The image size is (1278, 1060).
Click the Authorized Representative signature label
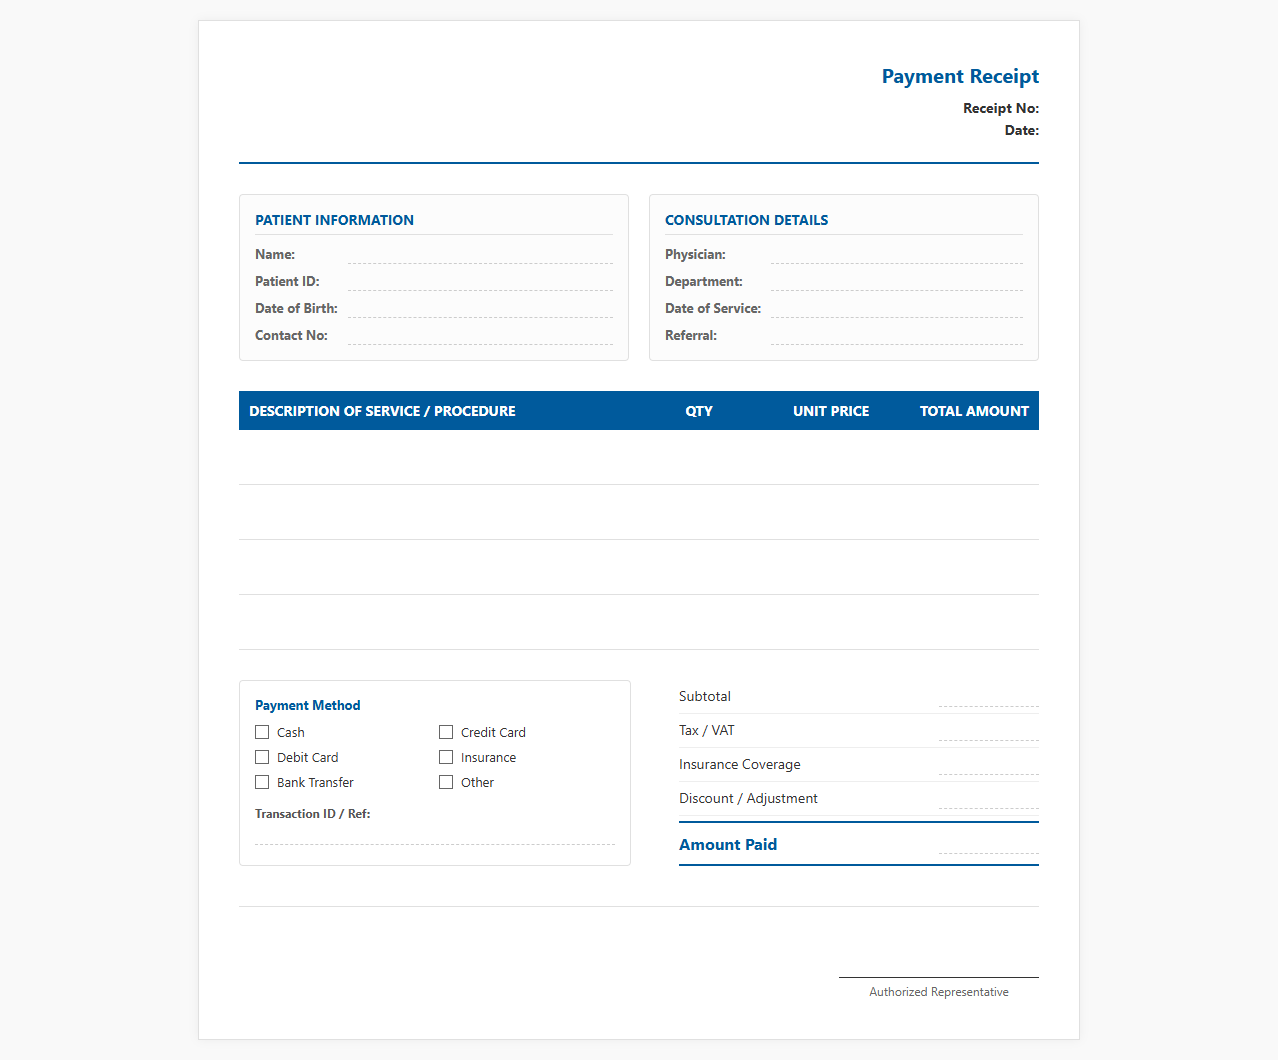pos(939,992)
